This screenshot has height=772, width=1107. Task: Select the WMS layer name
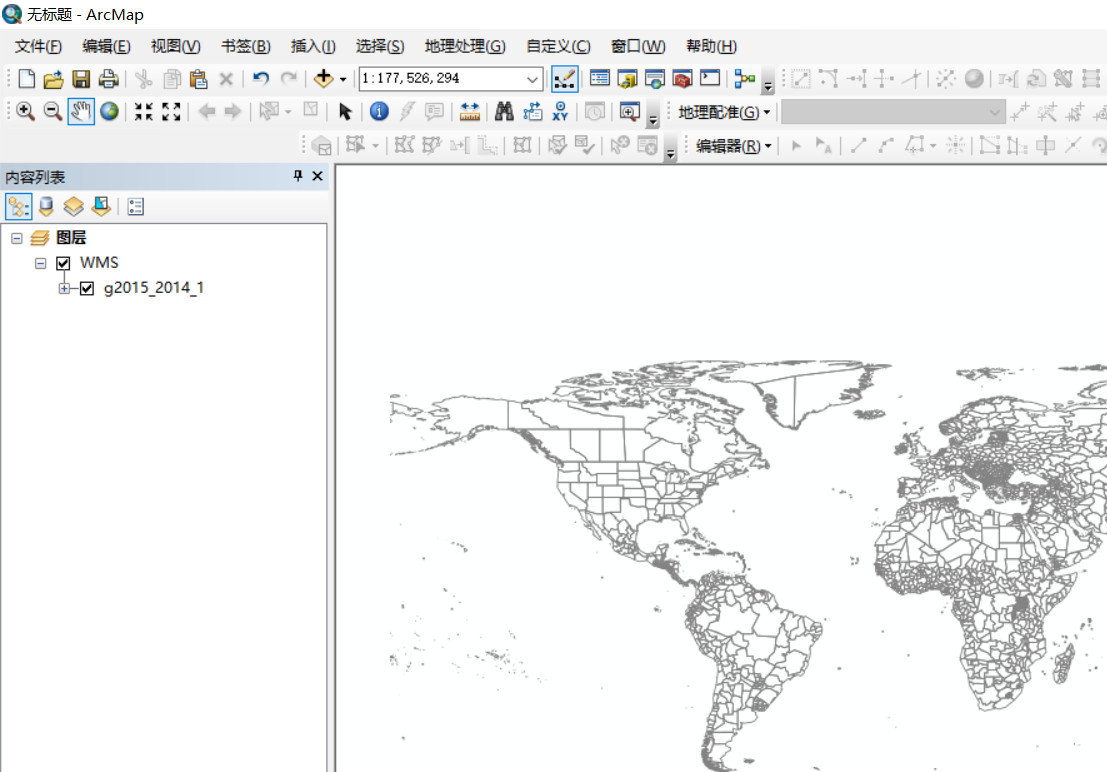[100, 263]
